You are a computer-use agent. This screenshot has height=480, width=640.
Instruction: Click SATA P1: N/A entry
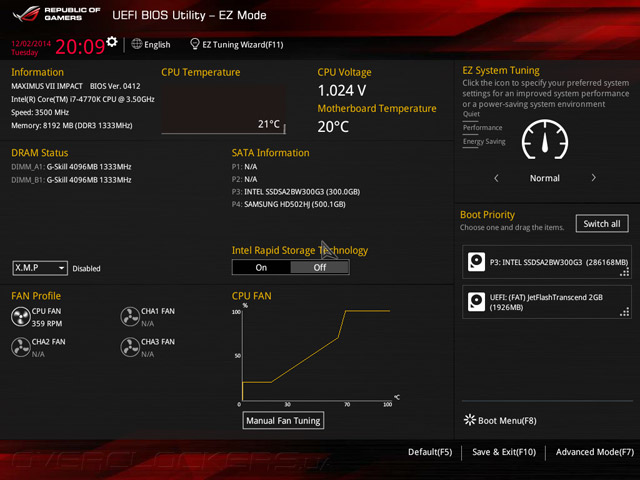(x=244, y=167)
